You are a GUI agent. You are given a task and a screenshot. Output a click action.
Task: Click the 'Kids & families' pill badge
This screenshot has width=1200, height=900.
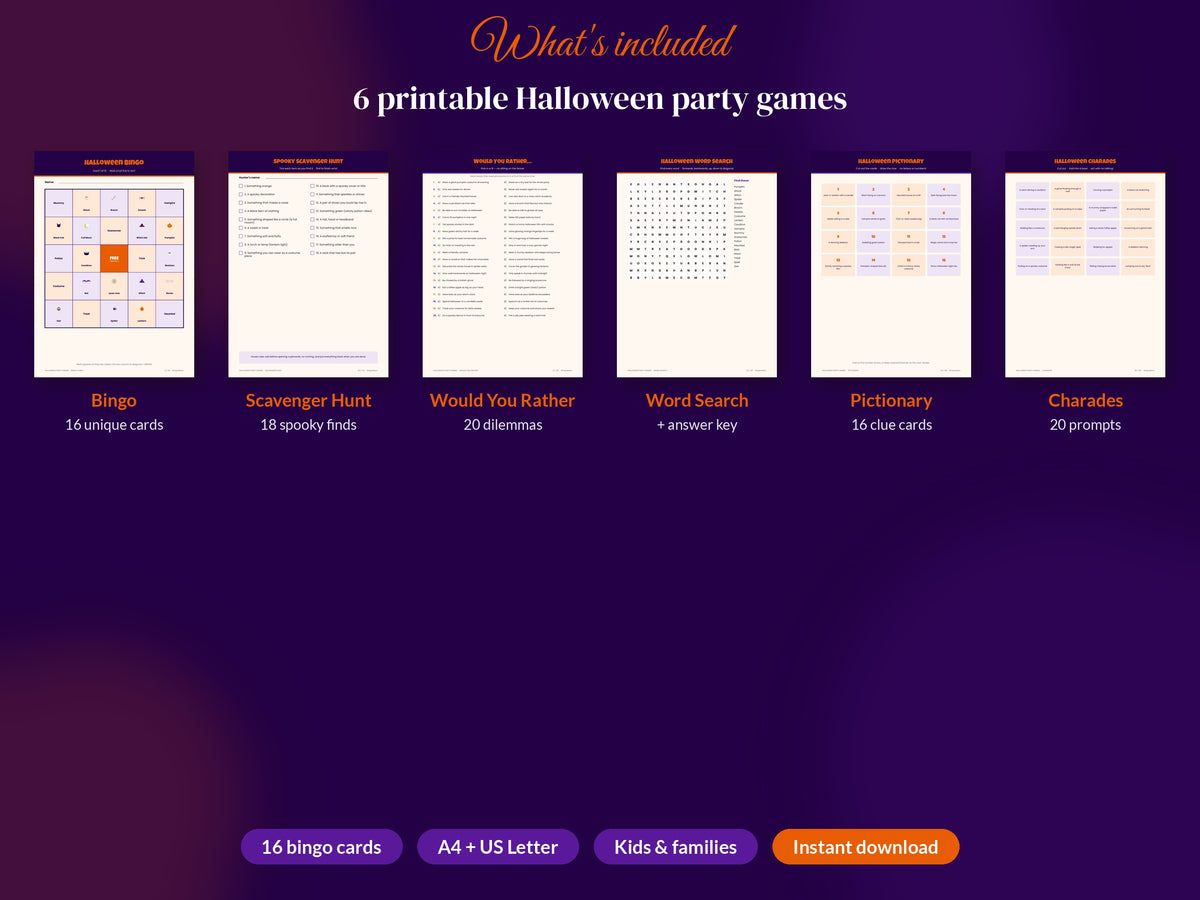click(675, 847)
